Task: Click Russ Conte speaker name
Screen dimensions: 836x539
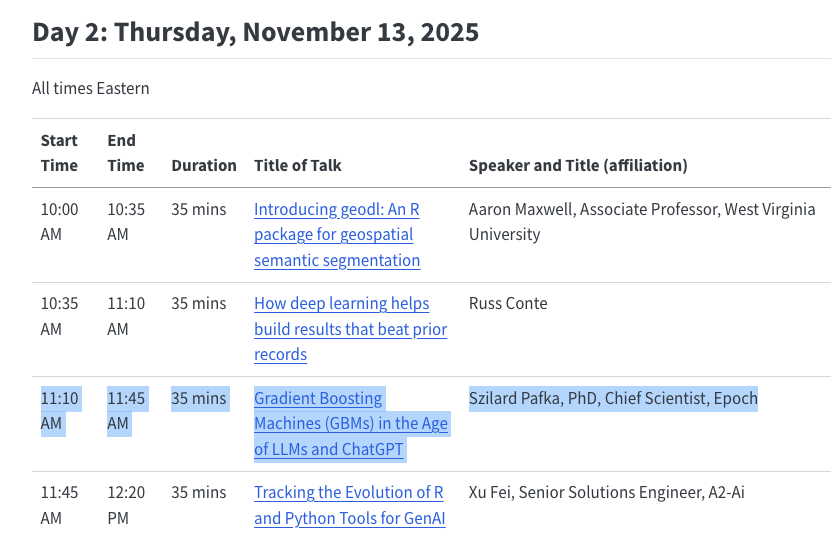Action: 508,303
